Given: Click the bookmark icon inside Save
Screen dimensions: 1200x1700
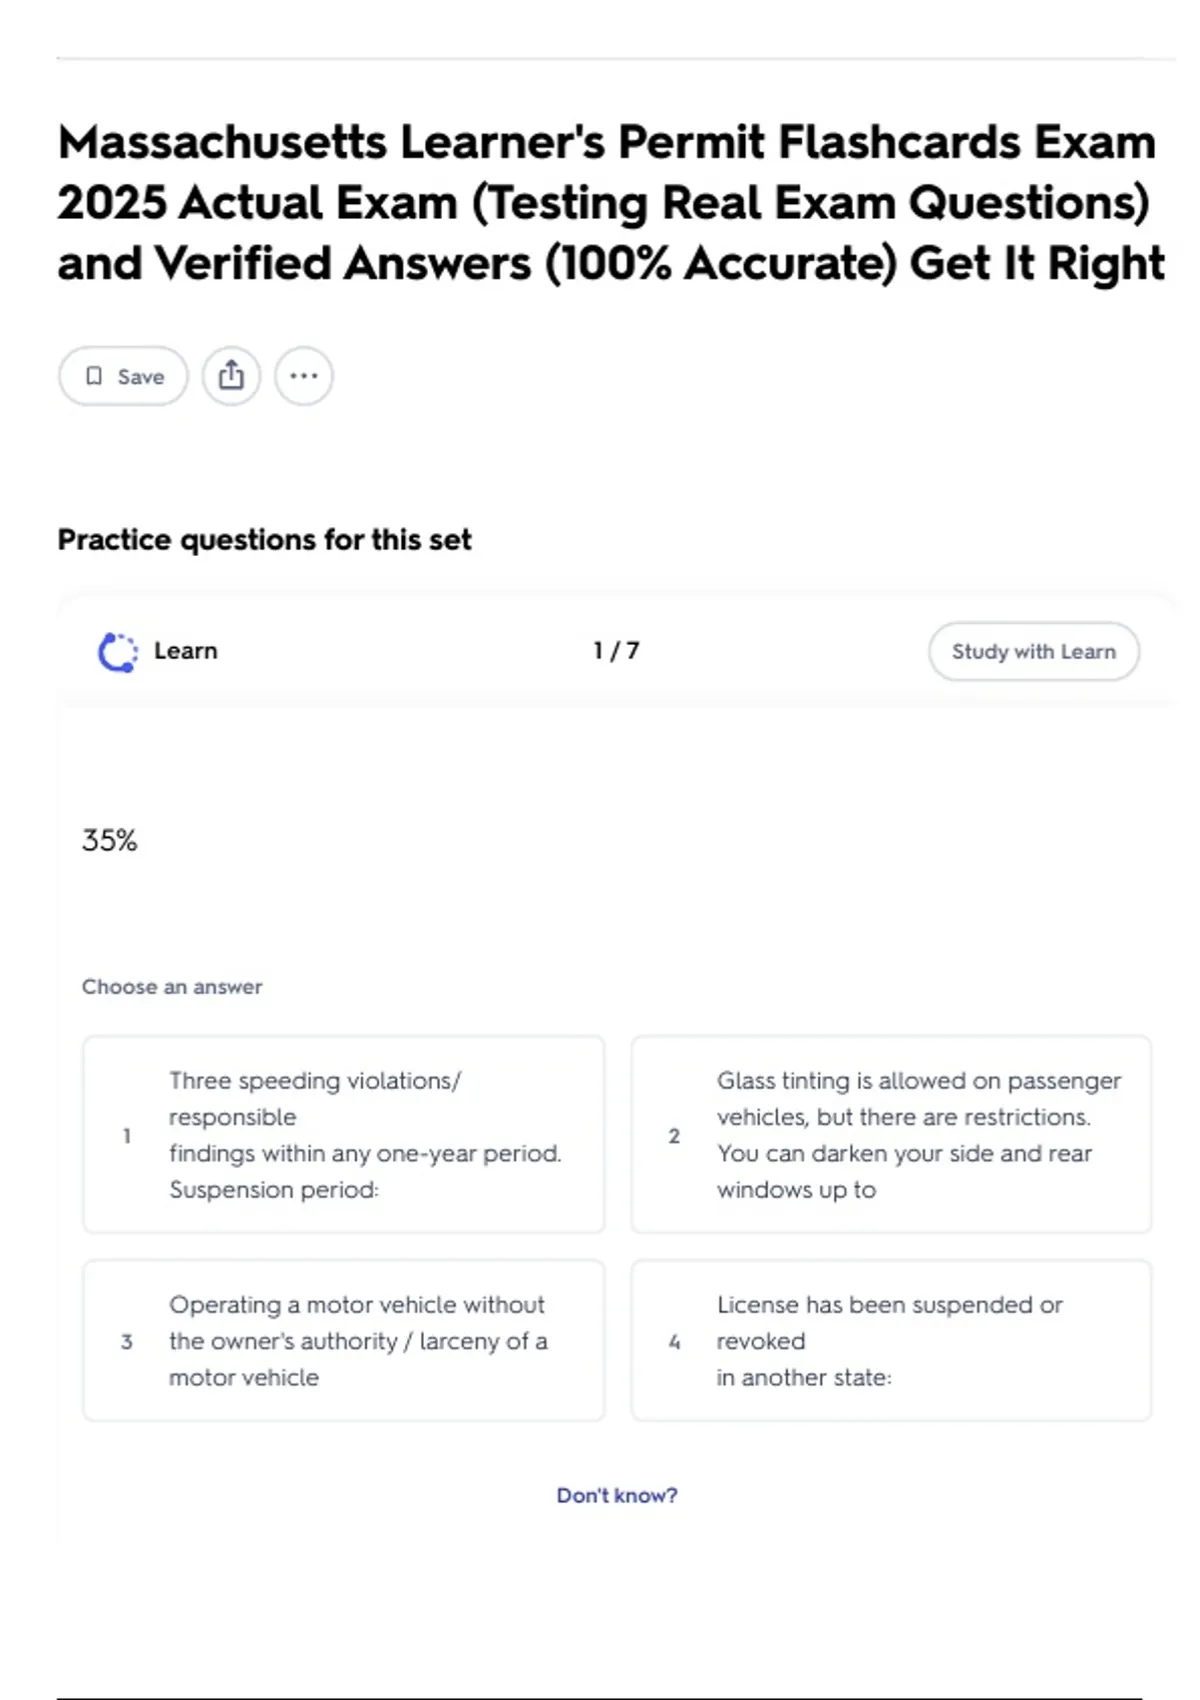Looking at the screenshot, I should (94, 376).
